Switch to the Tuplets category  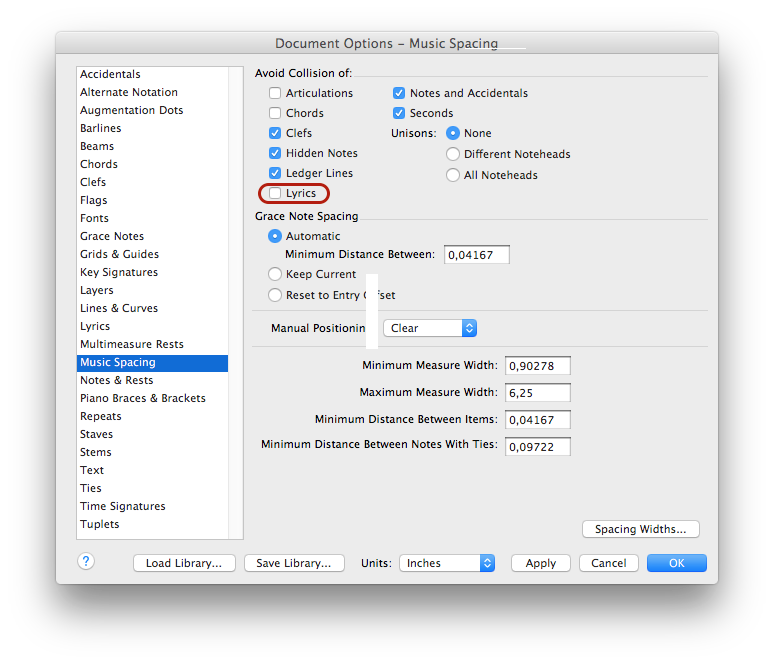tap(100, 524)
